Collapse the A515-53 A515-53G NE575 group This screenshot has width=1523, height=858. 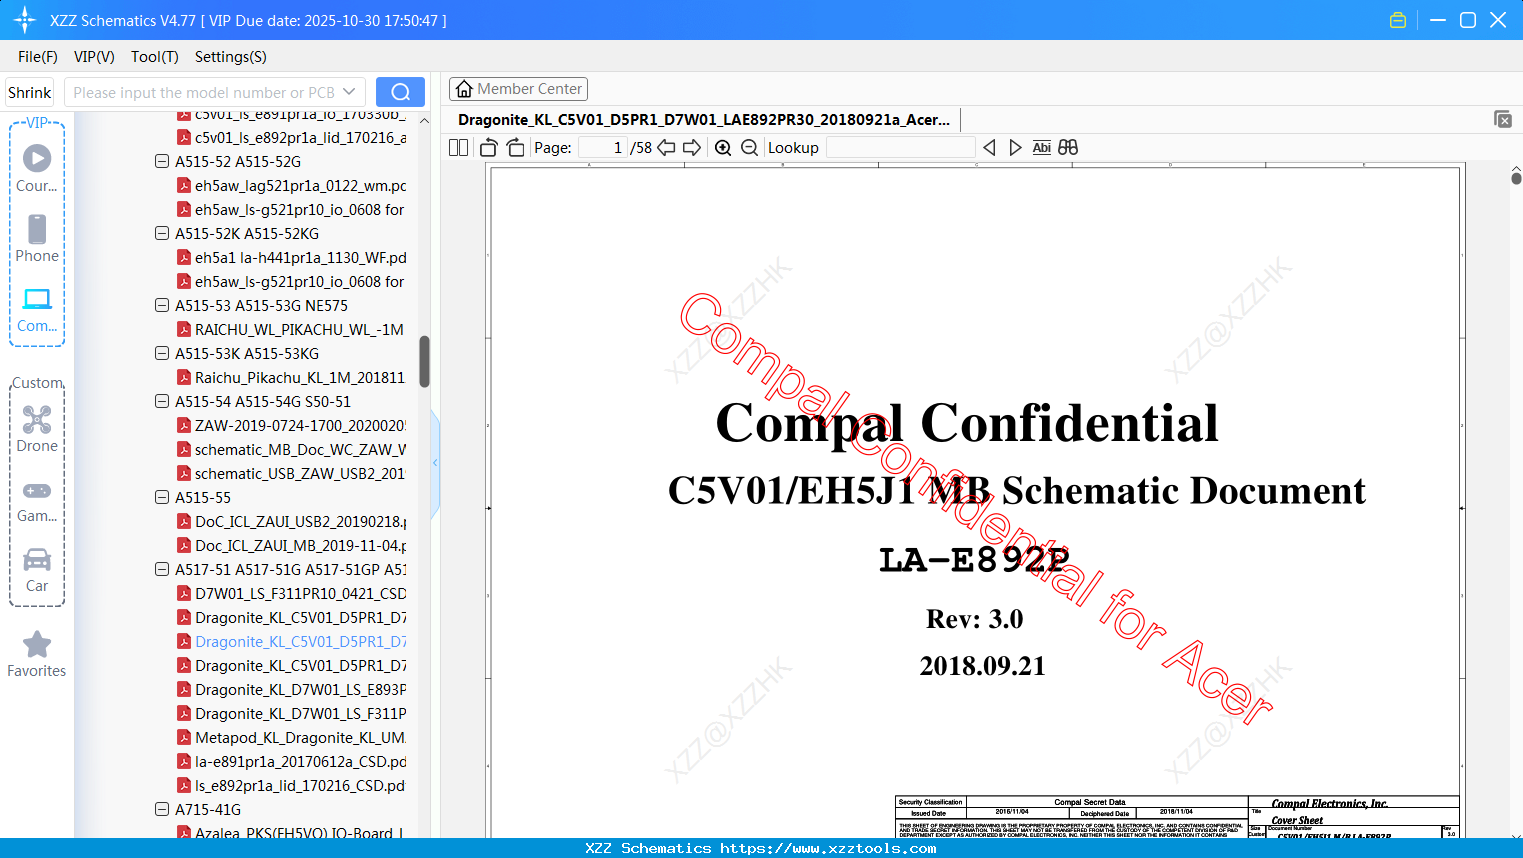pos(162,305)
